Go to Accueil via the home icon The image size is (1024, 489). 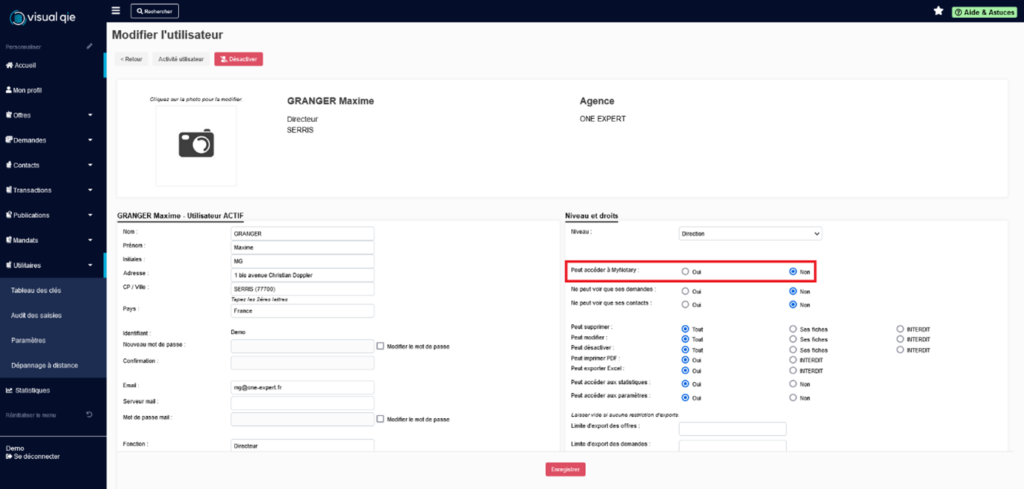click(9, 65)
